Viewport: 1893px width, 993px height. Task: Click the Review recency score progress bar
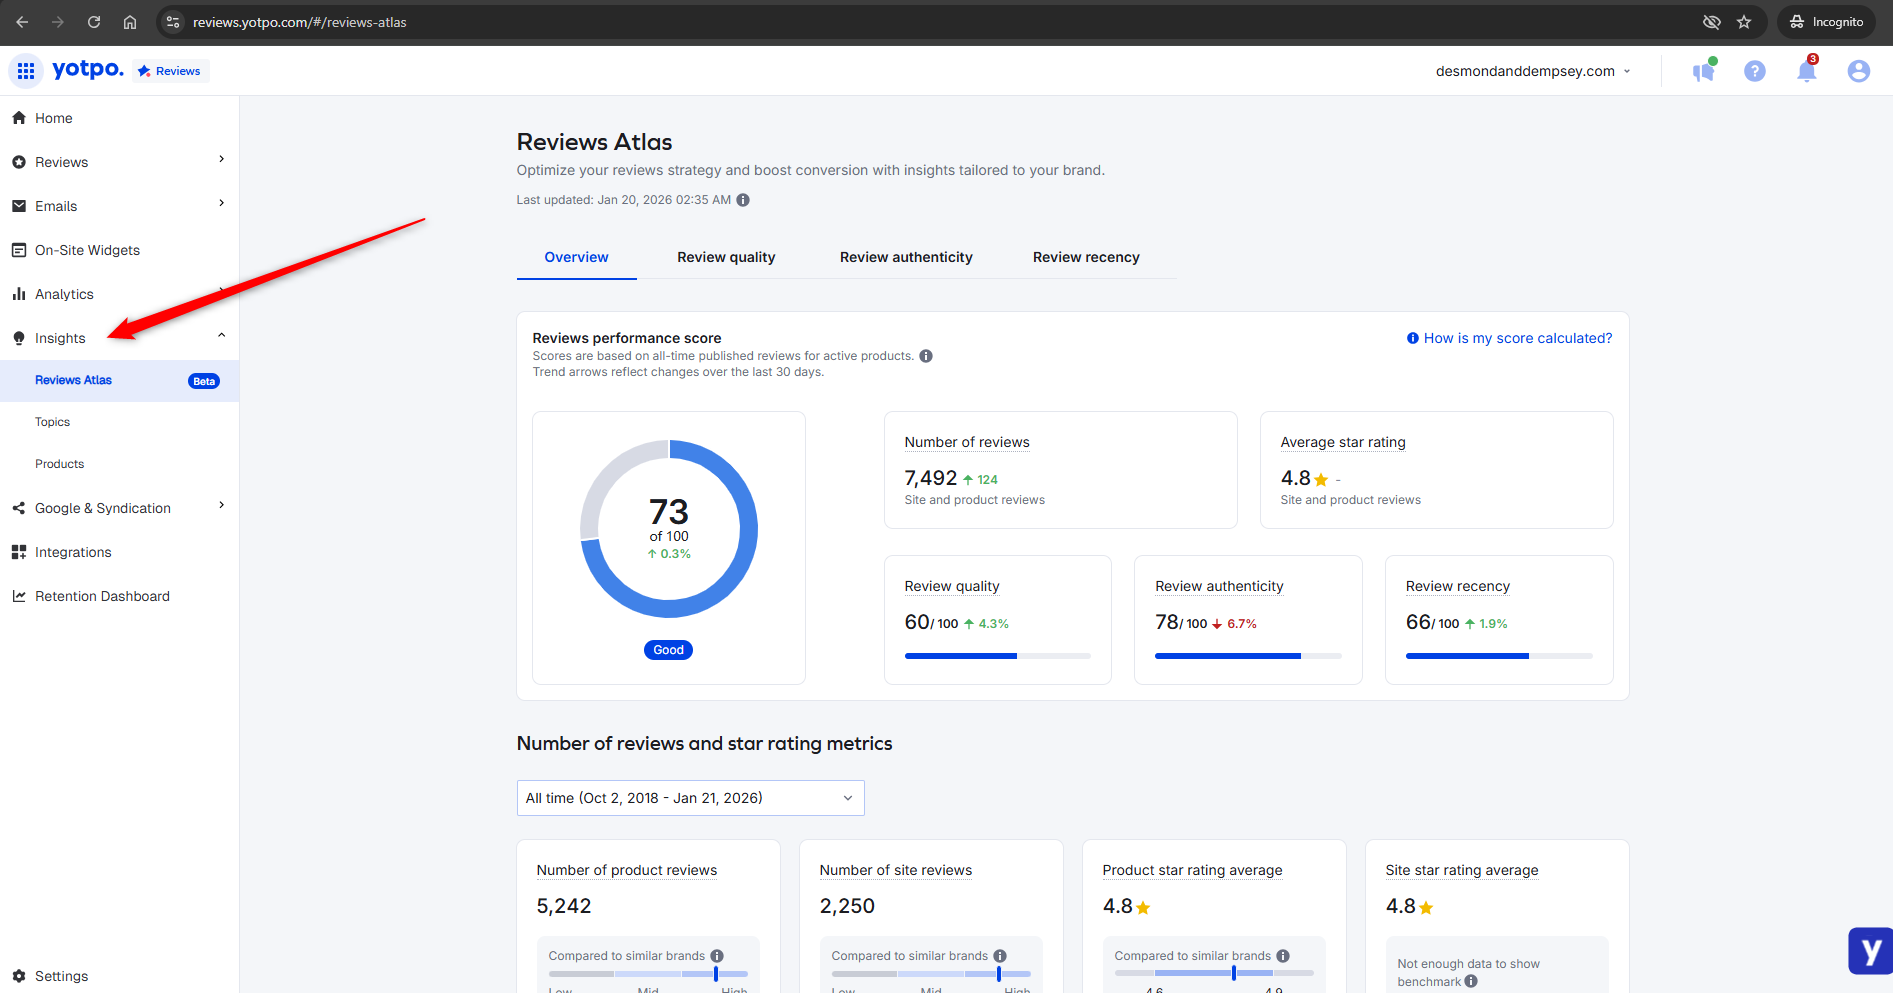pos(1499,656)
